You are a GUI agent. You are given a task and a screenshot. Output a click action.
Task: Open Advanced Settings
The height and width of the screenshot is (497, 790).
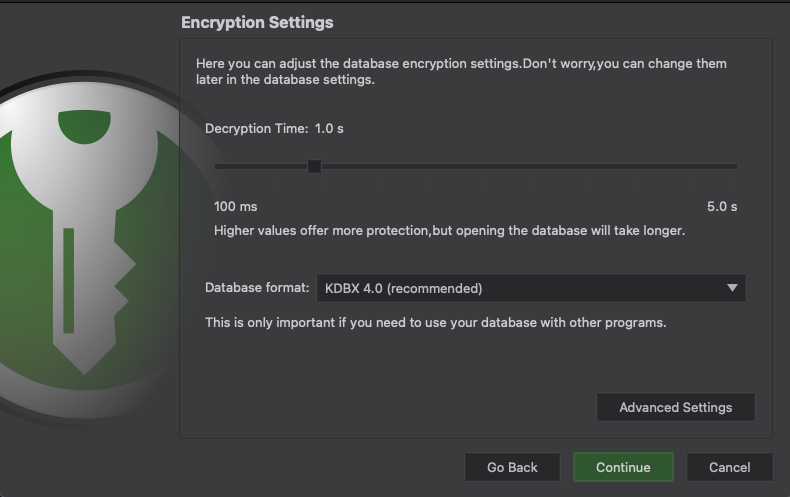pyautogui.click(x=675, y=407)
